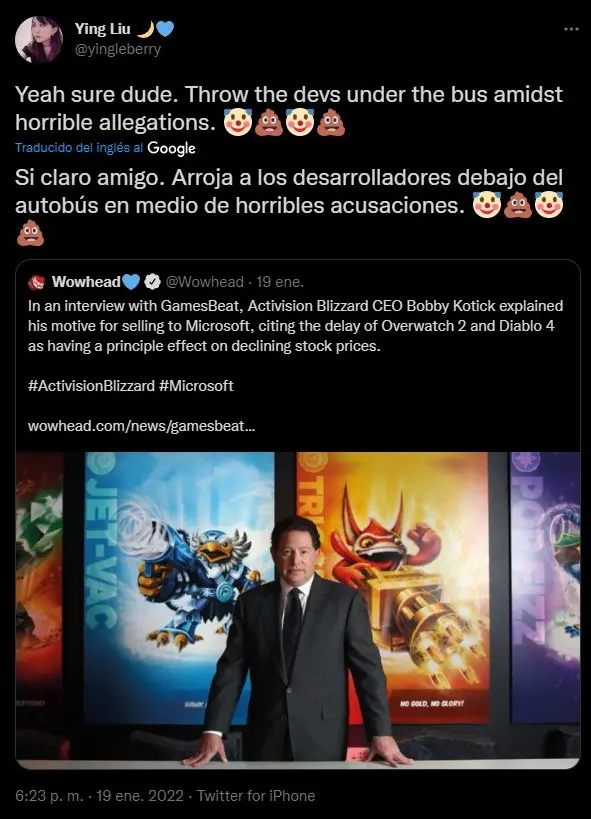The image size is (591, 819).
Task: Open the Wowhead avatar in quoted tweet
Action: point(37,283)
